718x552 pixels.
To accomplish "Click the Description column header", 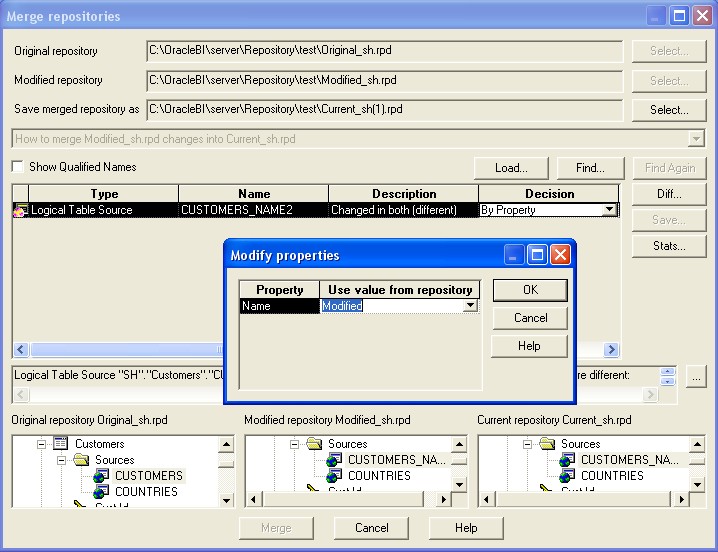I will pos(403,194).
